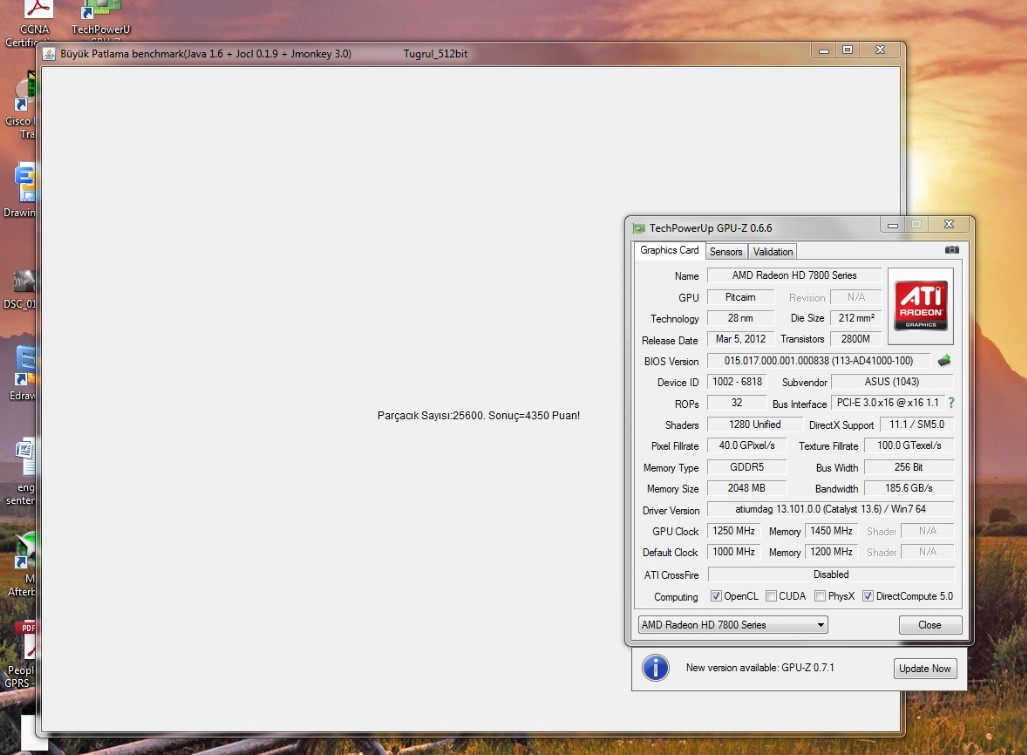Close the Büyük Patlama benchmark window

click(880, 50)
